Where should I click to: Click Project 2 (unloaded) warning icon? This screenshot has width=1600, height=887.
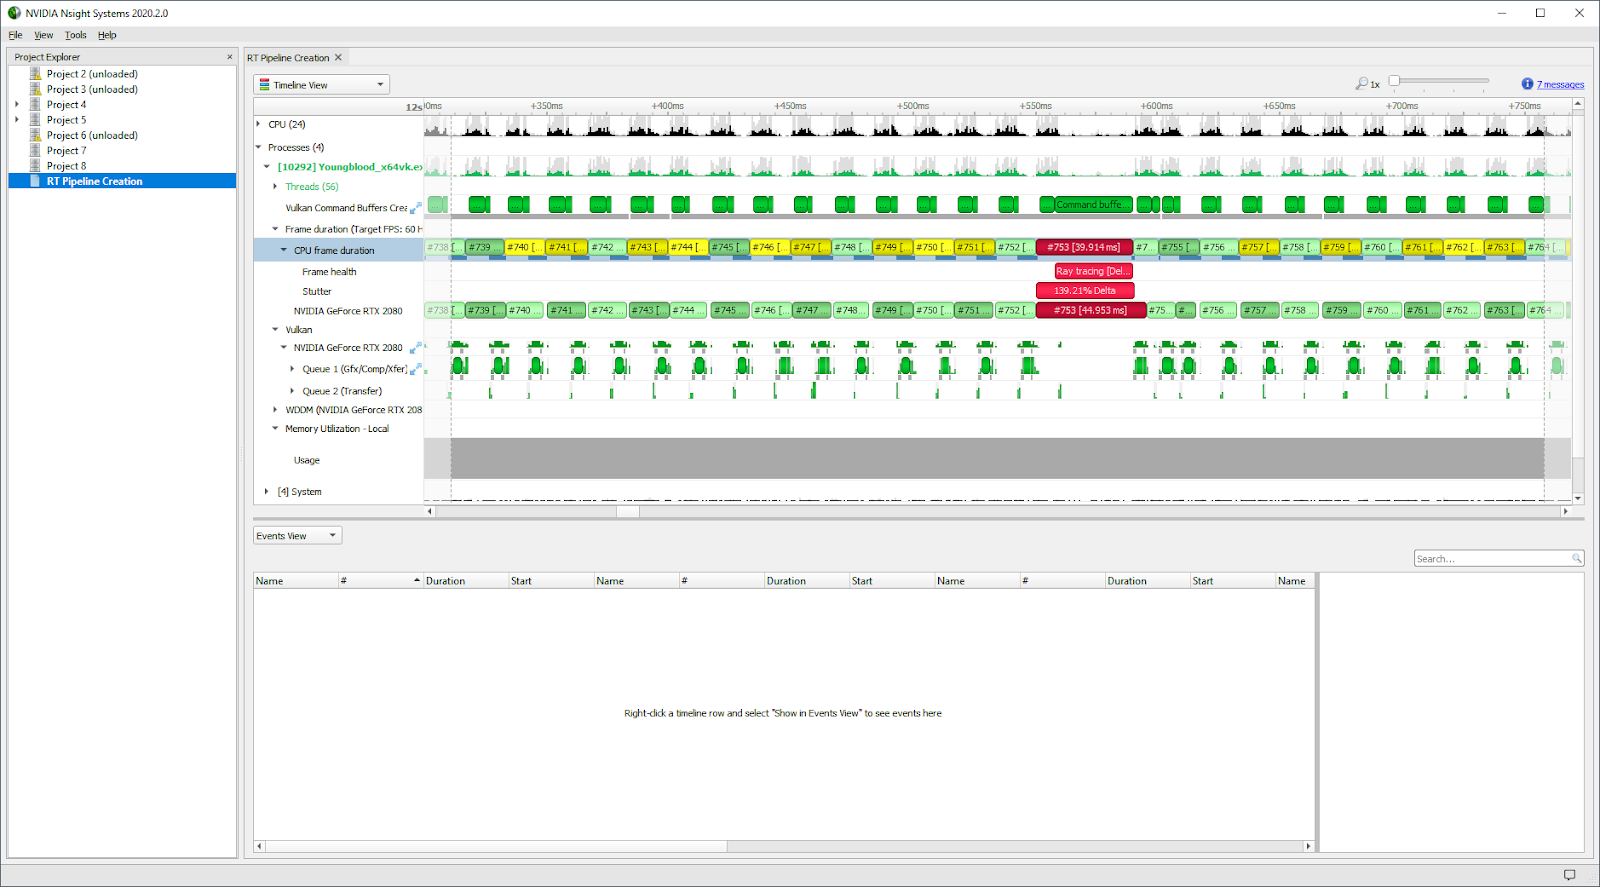[x=36, y=74]
